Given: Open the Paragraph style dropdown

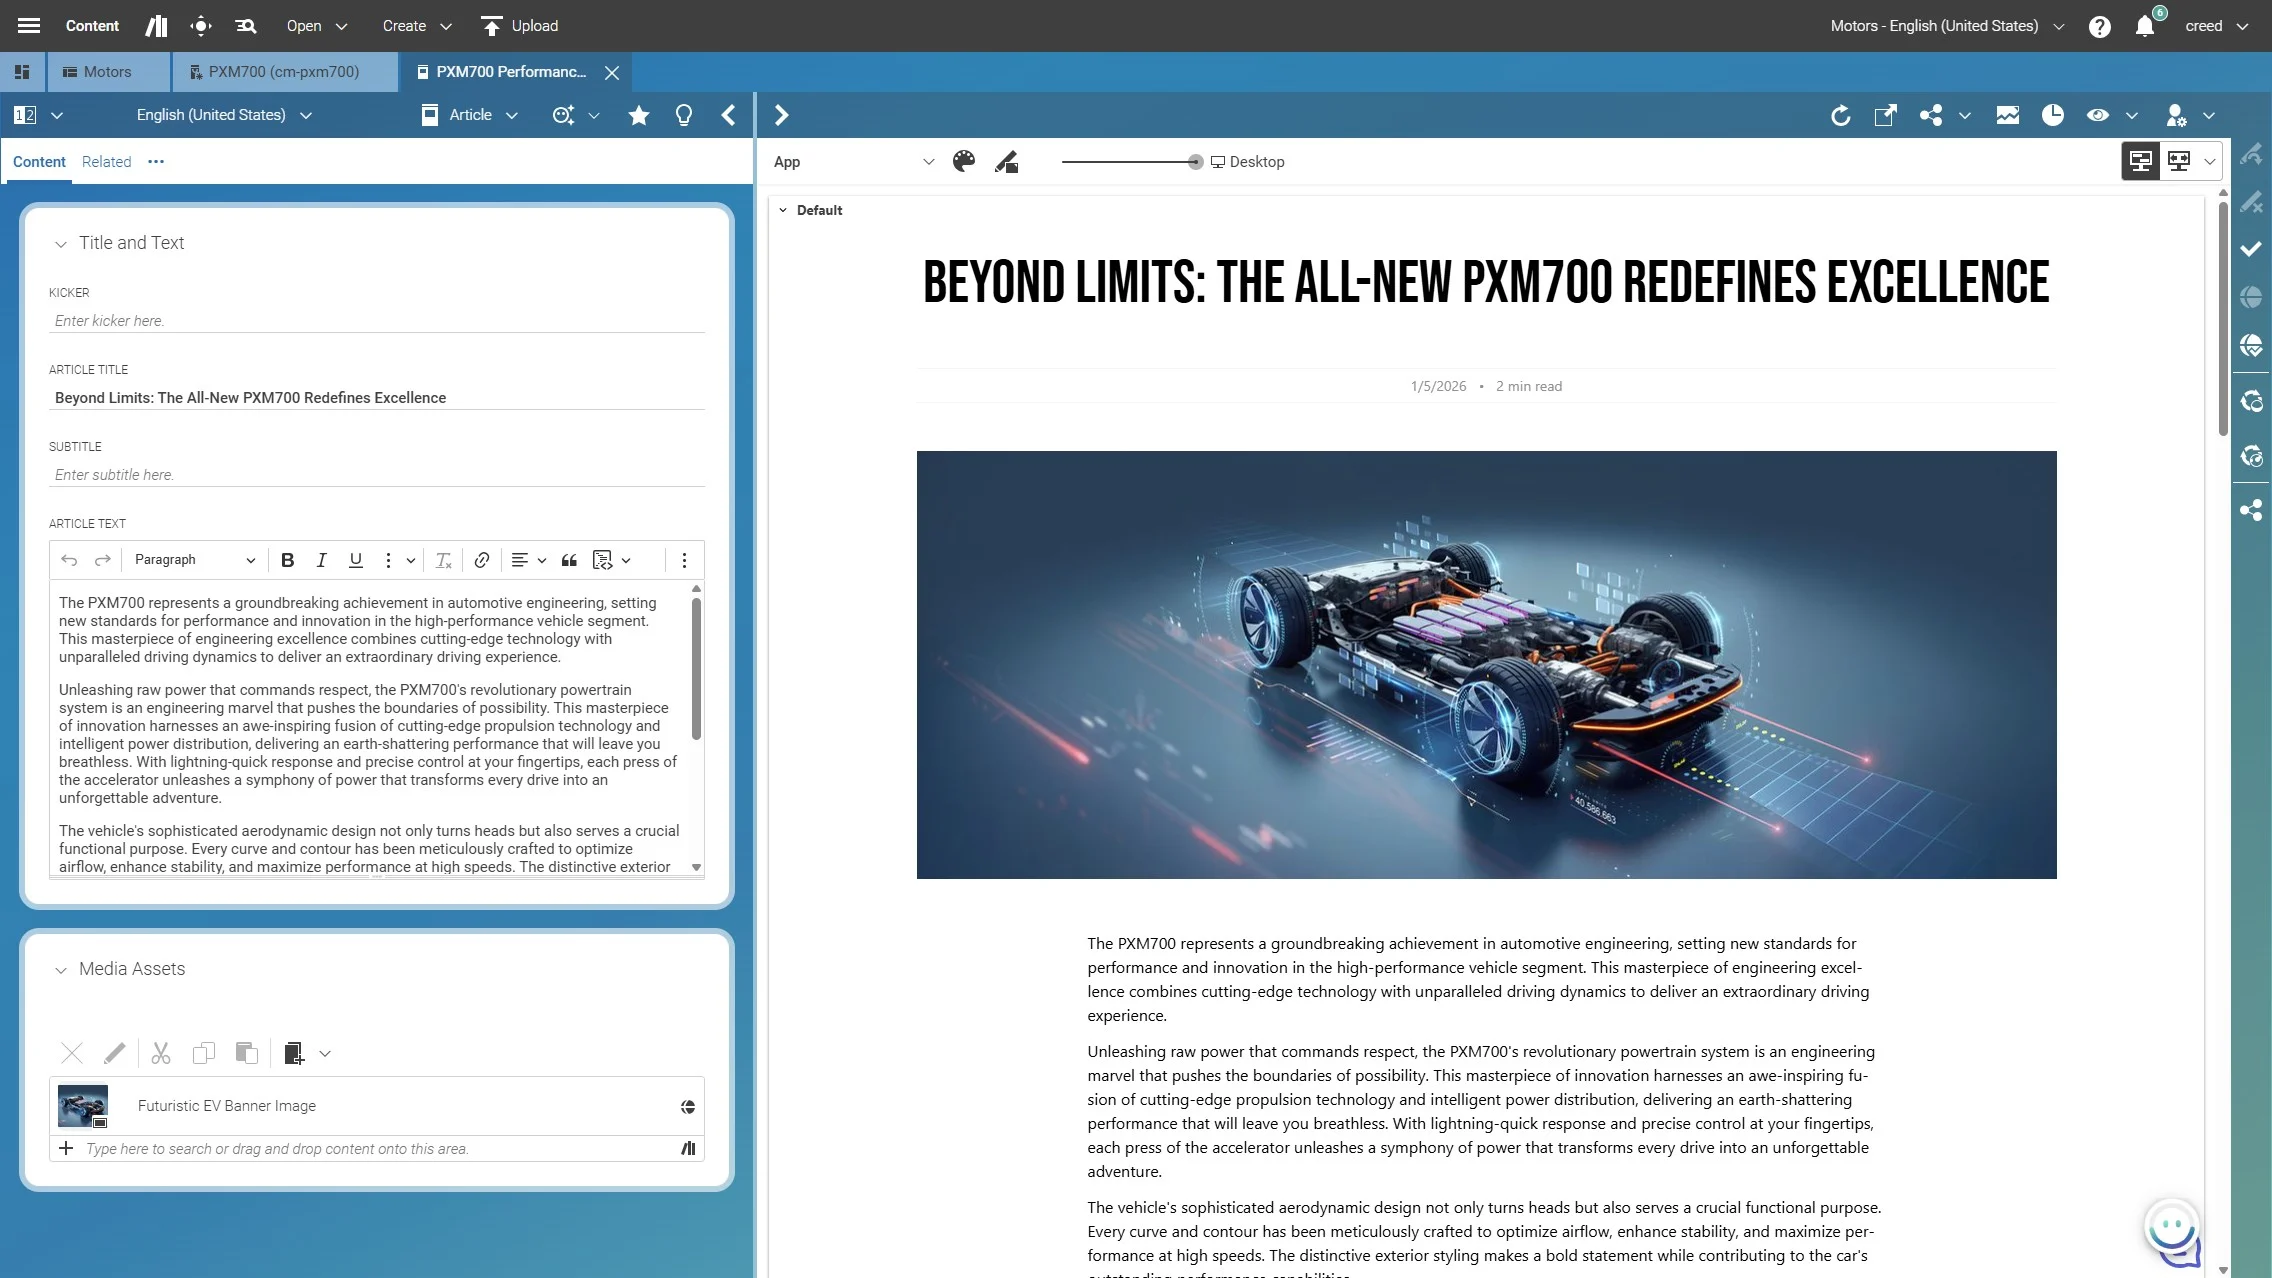Looking at the screenshot, I should (x=195, y=560).
